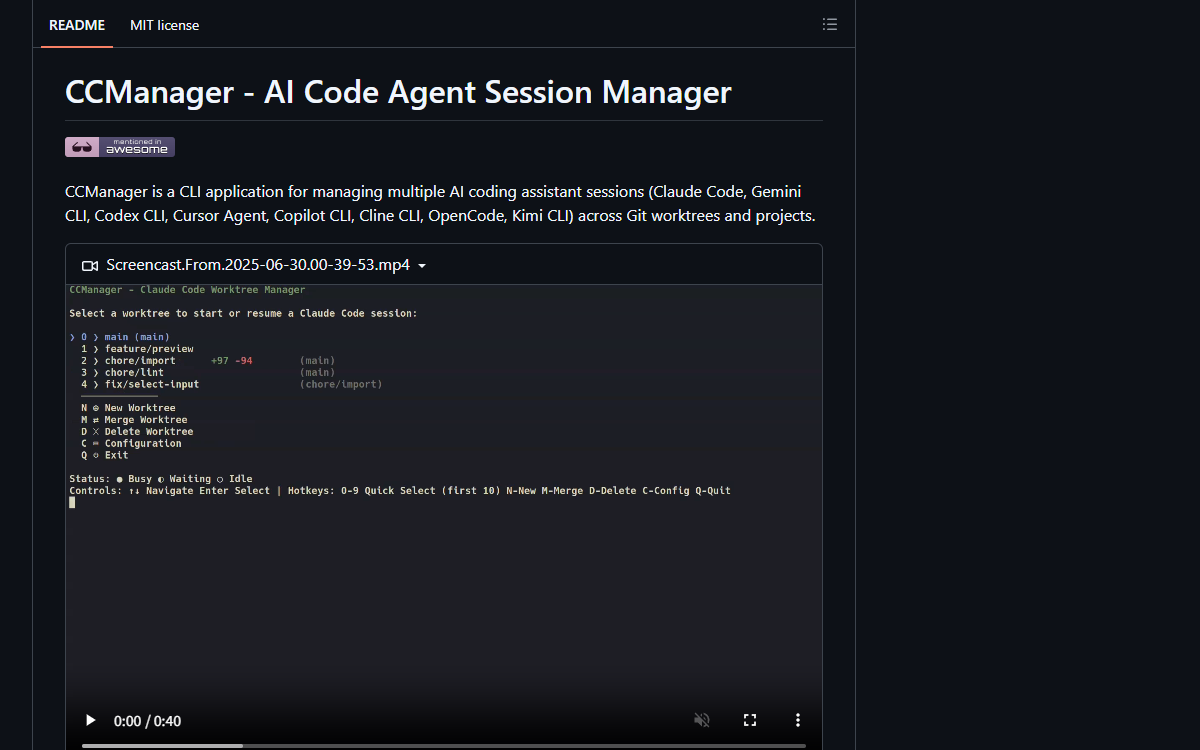This screenshot has width=1200, height=750.
Task: Click the video progress bar
Action: (x=444, y=745)
